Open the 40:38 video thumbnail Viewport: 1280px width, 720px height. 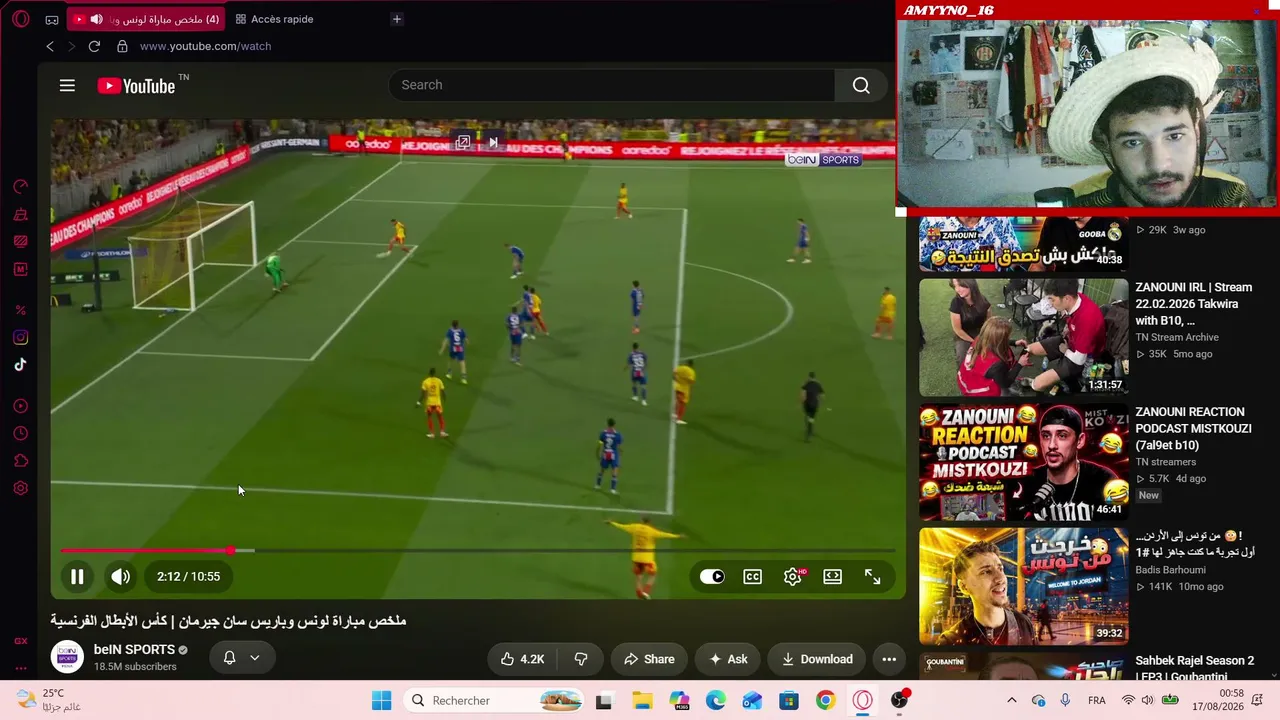(x=1023, y=244)
